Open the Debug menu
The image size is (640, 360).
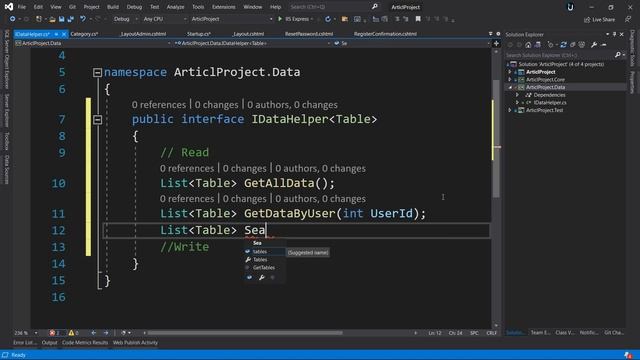(x=134, y=7)
